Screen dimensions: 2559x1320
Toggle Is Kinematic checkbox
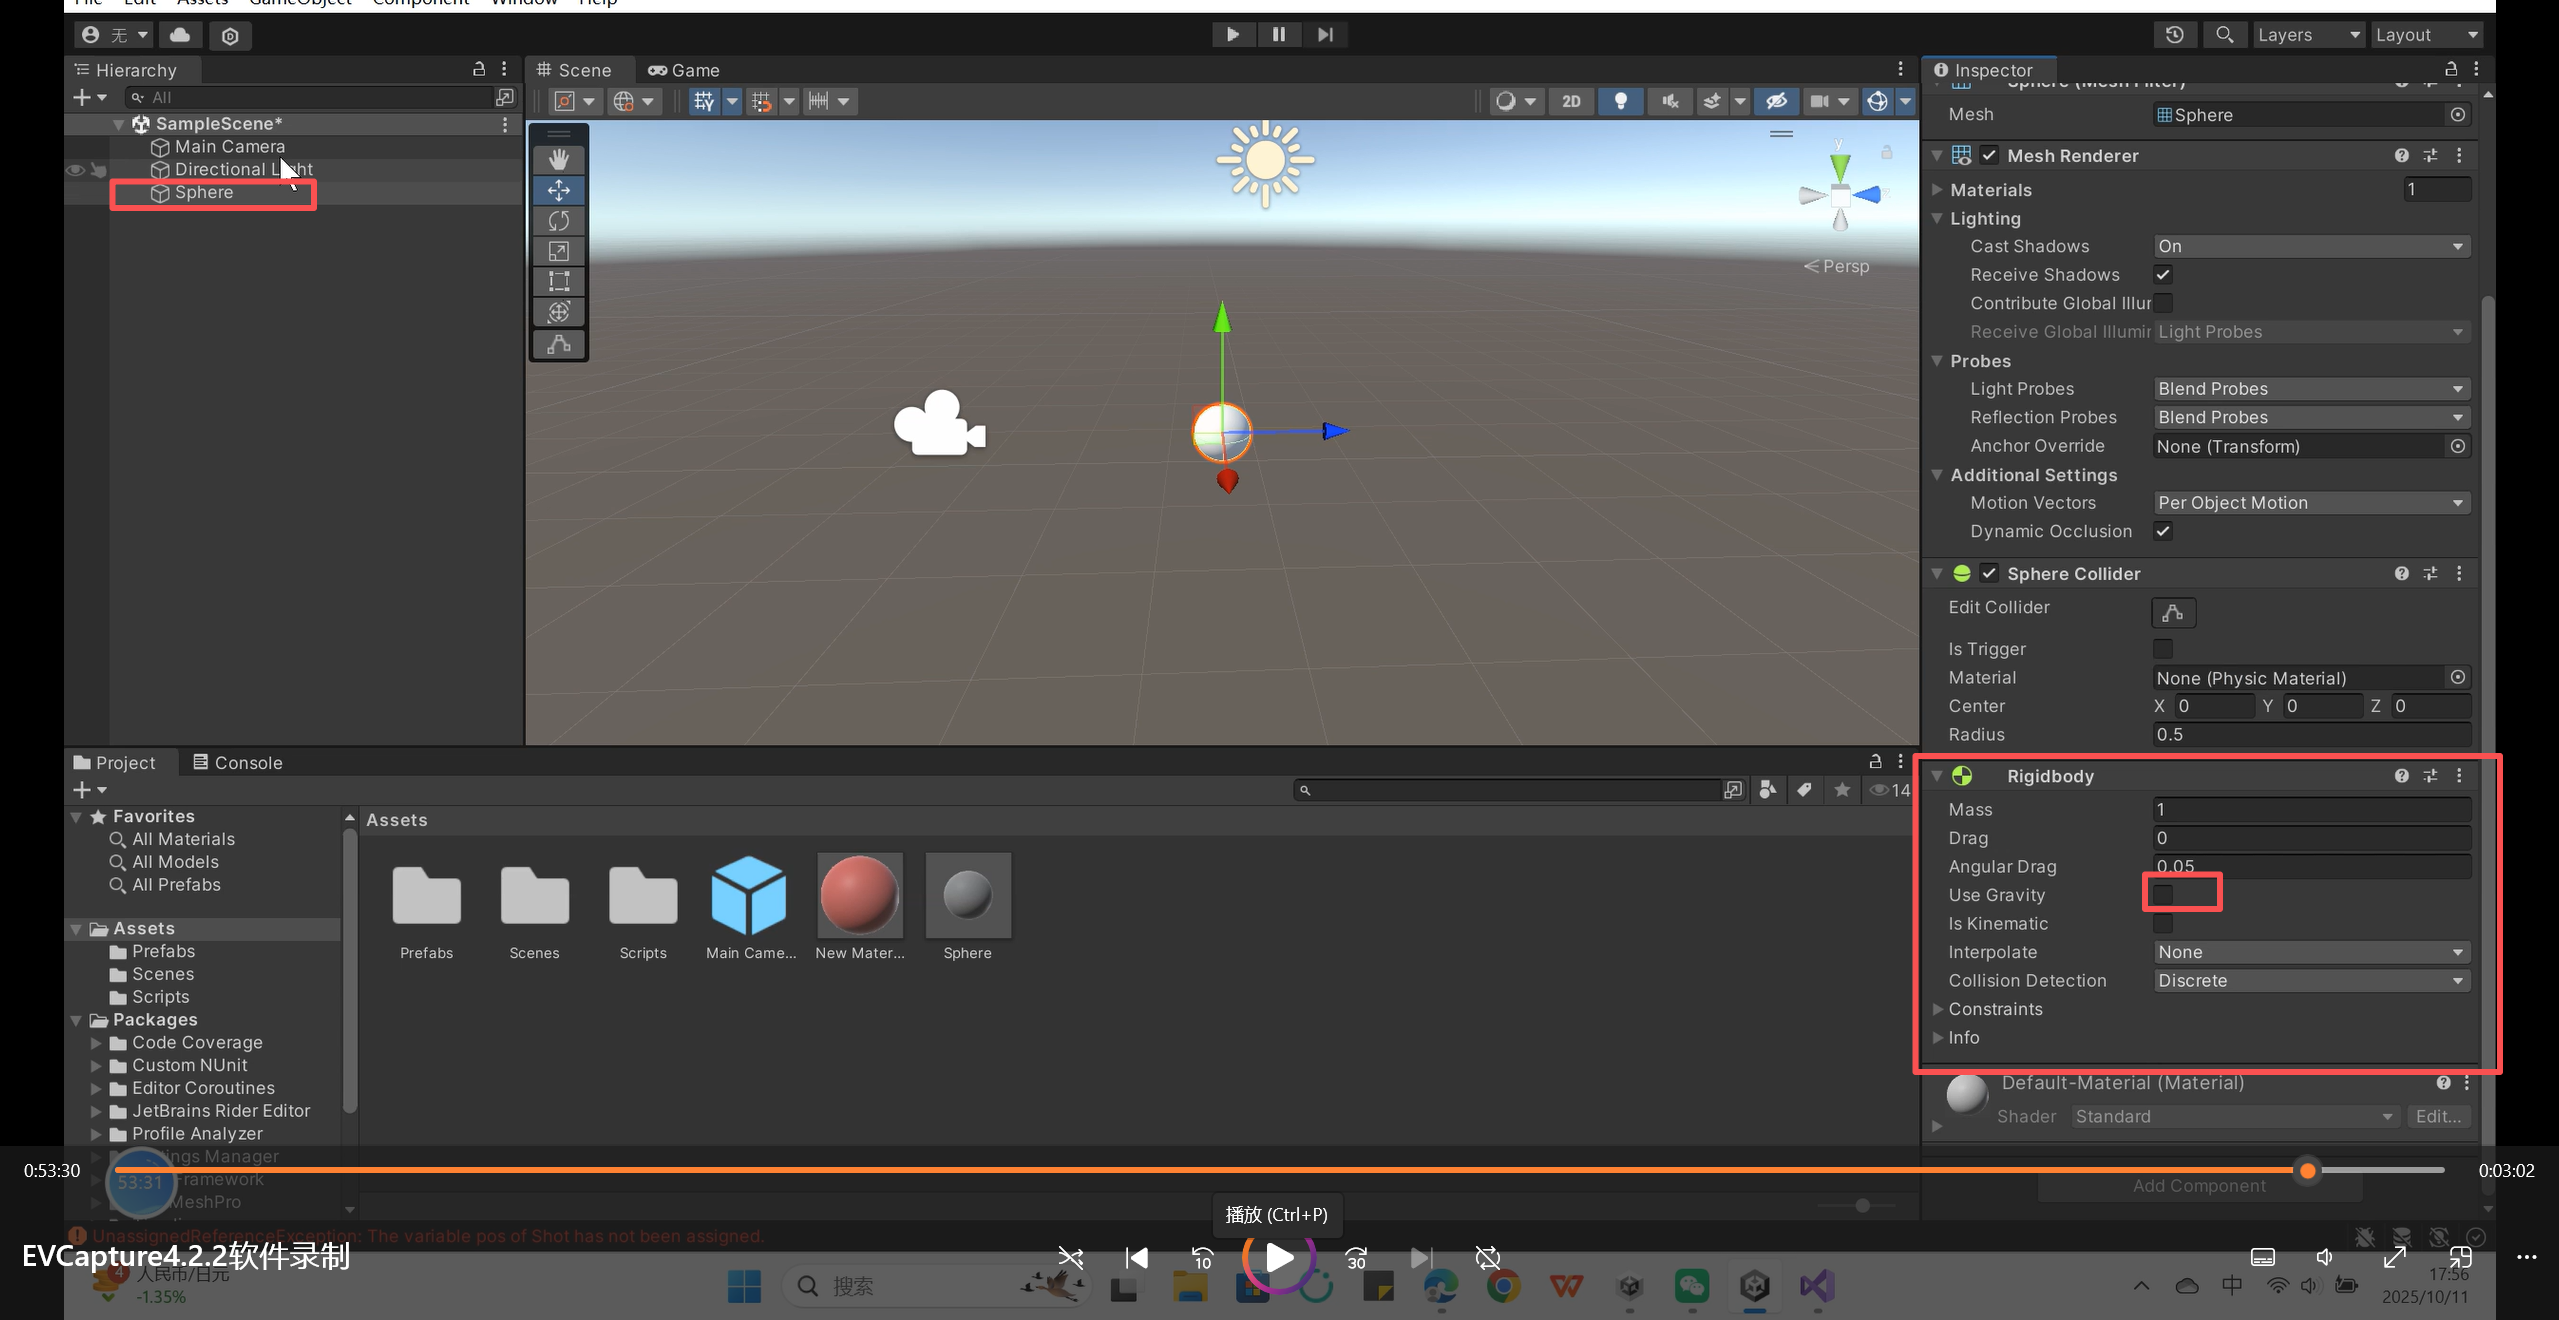(x=2163, y=923)
